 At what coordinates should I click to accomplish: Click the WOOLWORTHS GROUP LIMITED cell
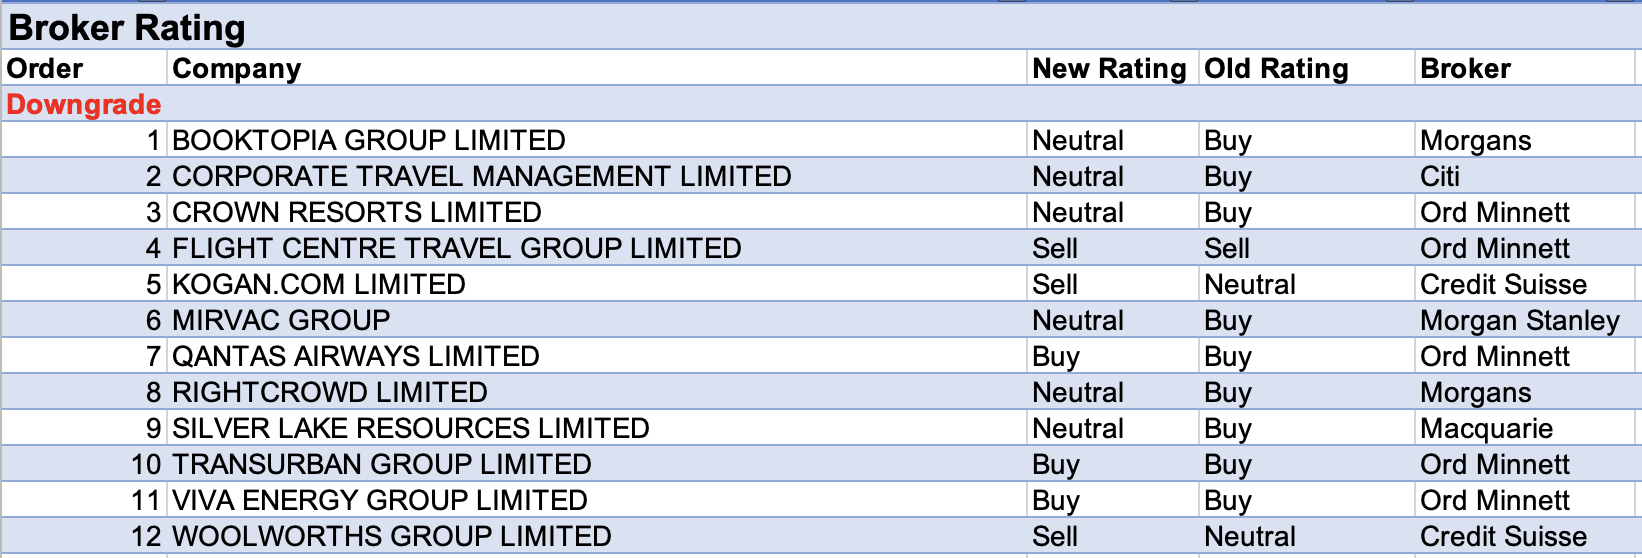tap(392, 536)
